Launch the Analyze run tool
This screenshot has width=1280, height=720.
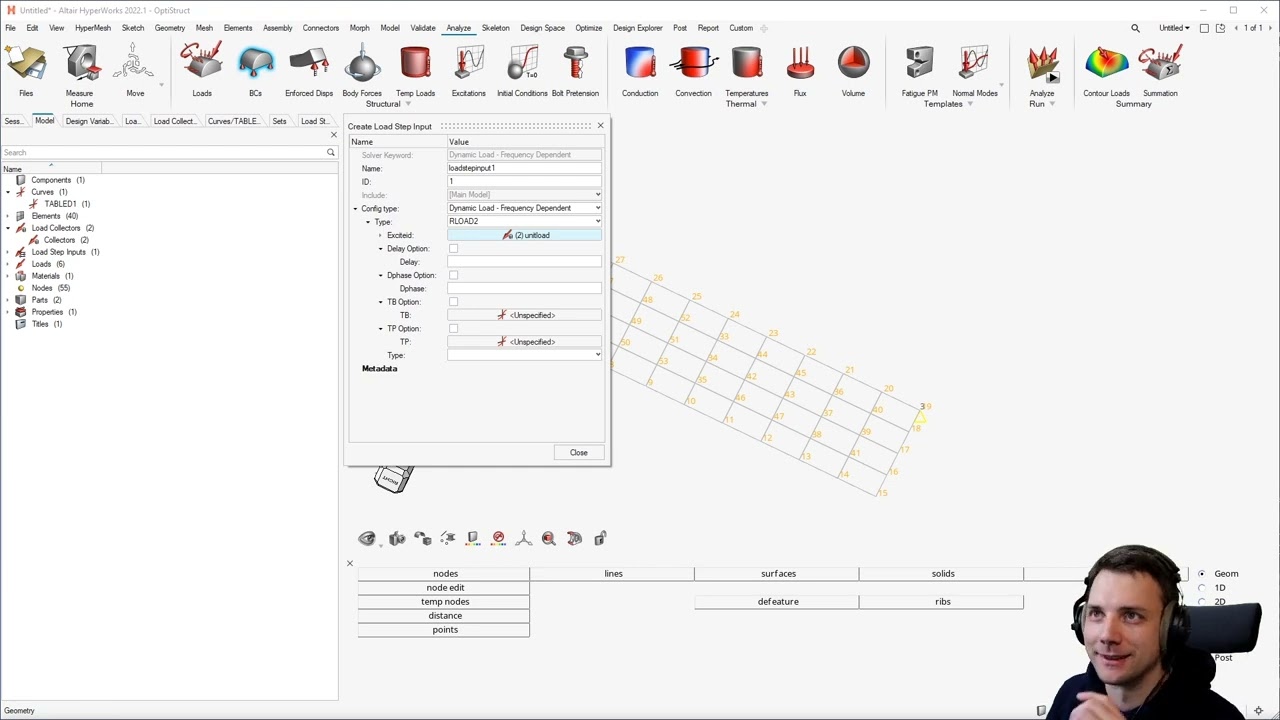pos(1042,72)
